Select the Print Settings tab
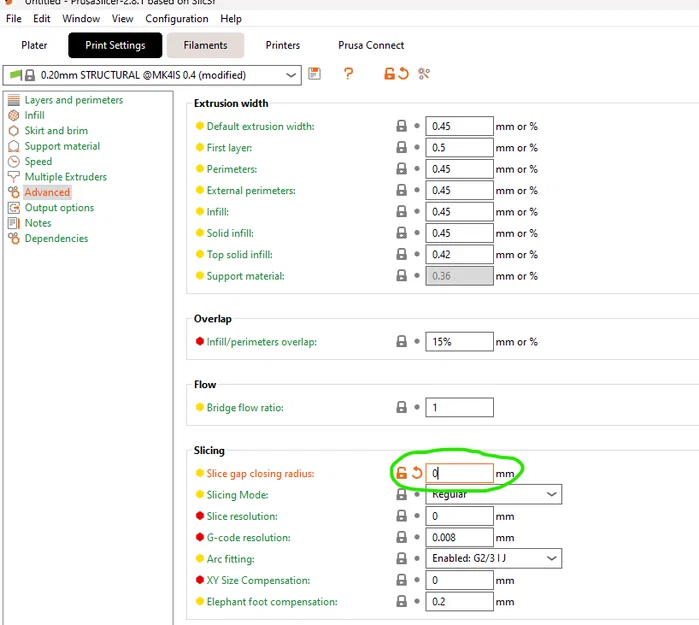 tap(115, 45)
